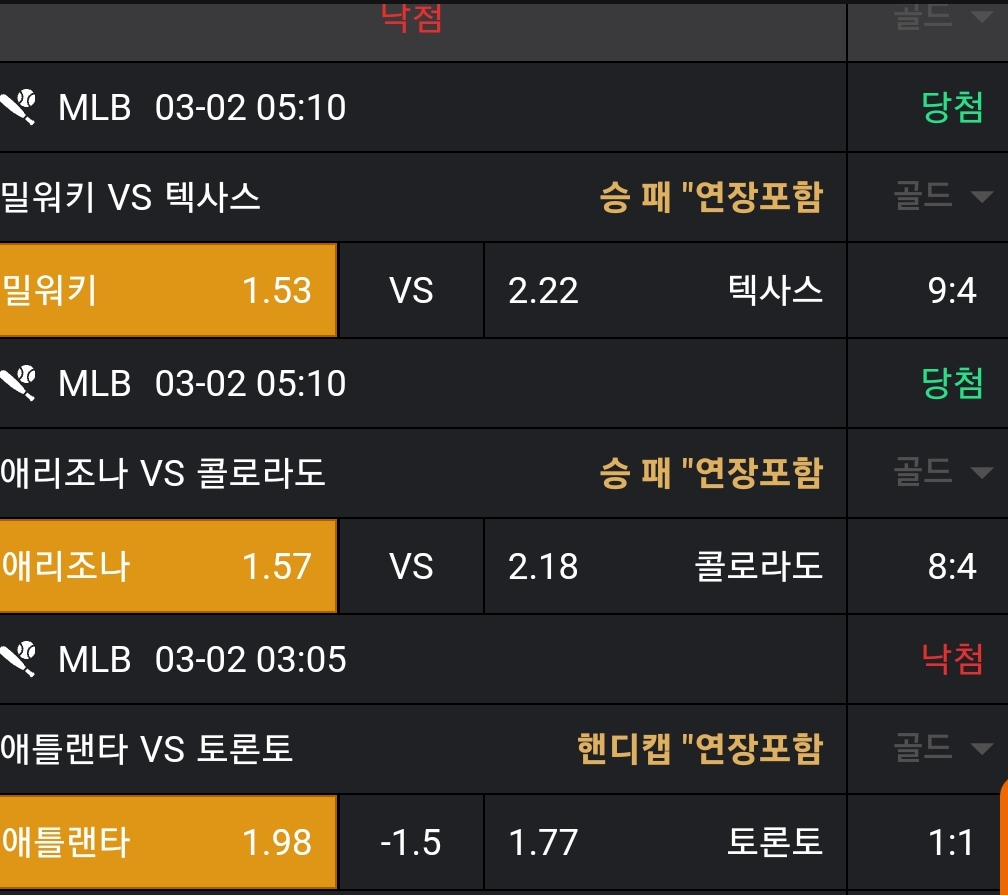Click the baseball icon above 애리조나 VS 콜로라도
Screen dimensions: 1008x895
[18, 383]
